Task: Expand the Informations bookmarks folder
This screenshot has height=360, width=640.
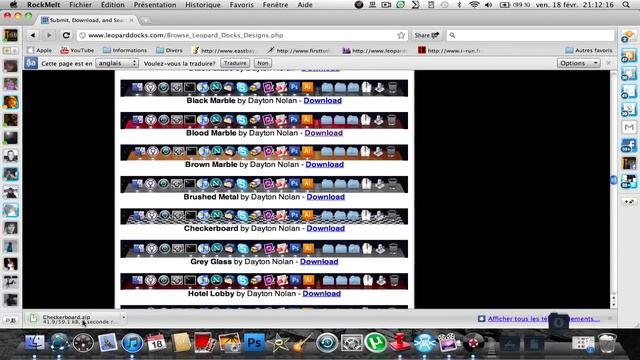Action: tap(125, 50)
